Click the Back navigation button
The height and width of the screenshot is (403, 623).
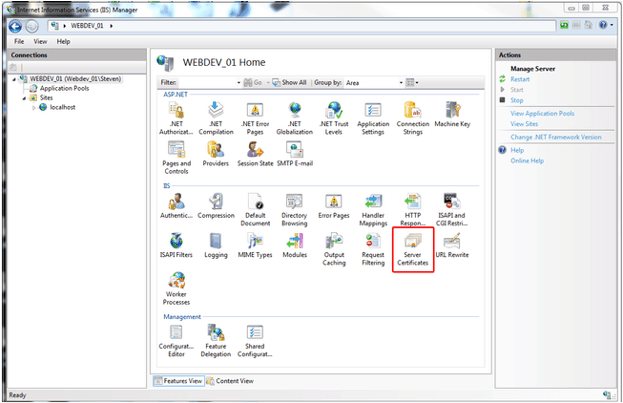click(x=15, y=26)
